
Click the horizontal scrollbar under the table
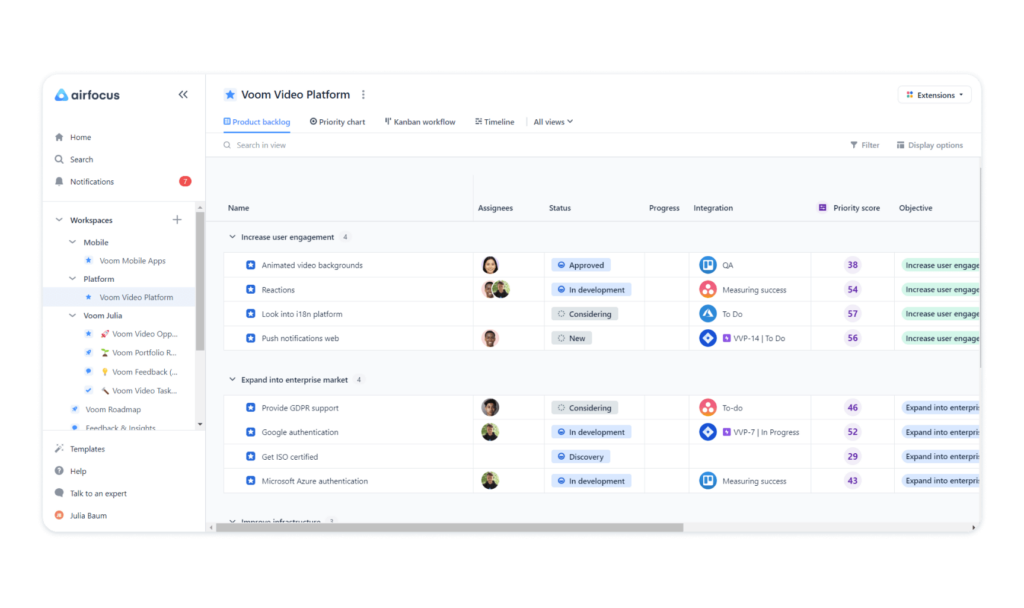(x=449, y=528)
